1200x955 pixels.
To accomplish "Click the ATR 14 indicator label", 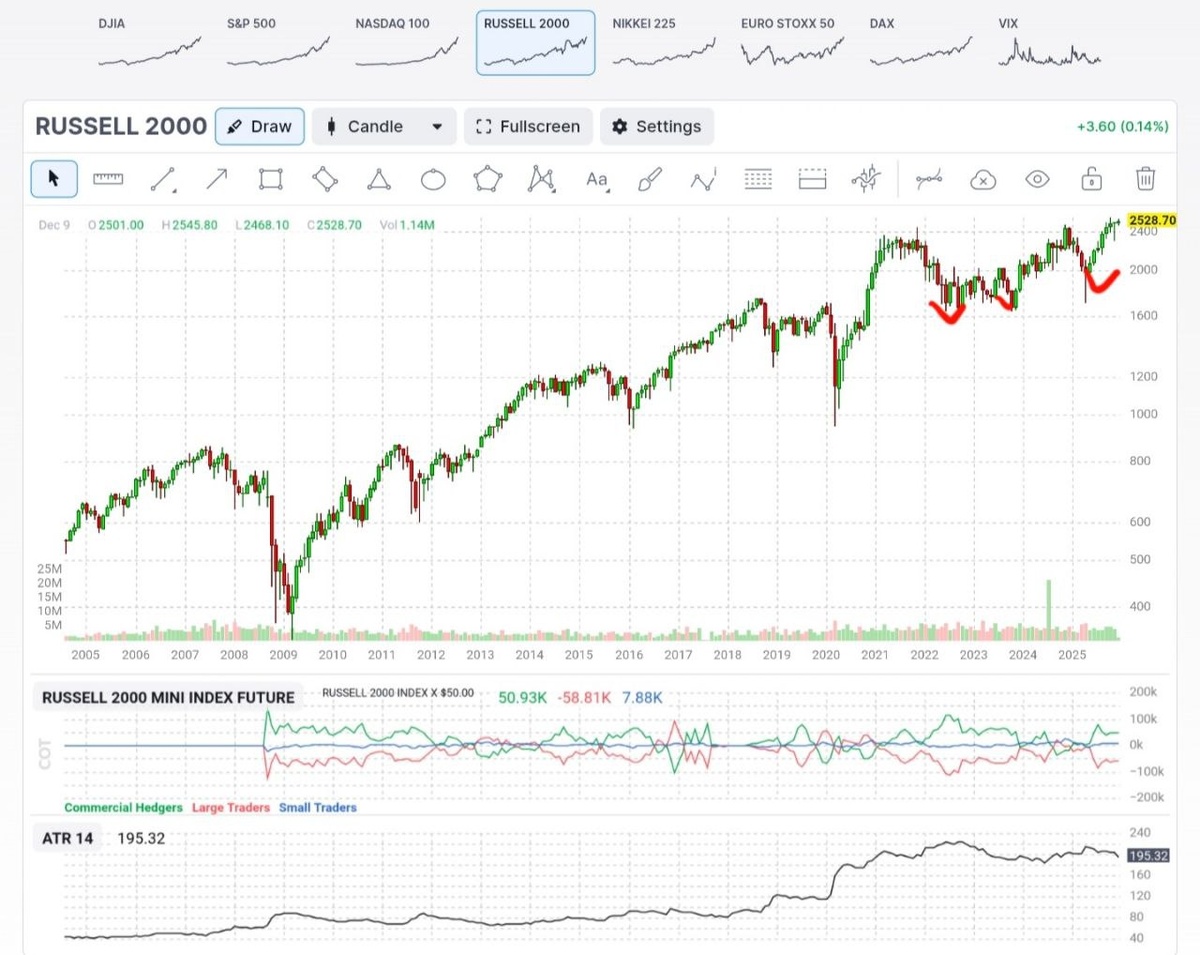I will 70,838.
